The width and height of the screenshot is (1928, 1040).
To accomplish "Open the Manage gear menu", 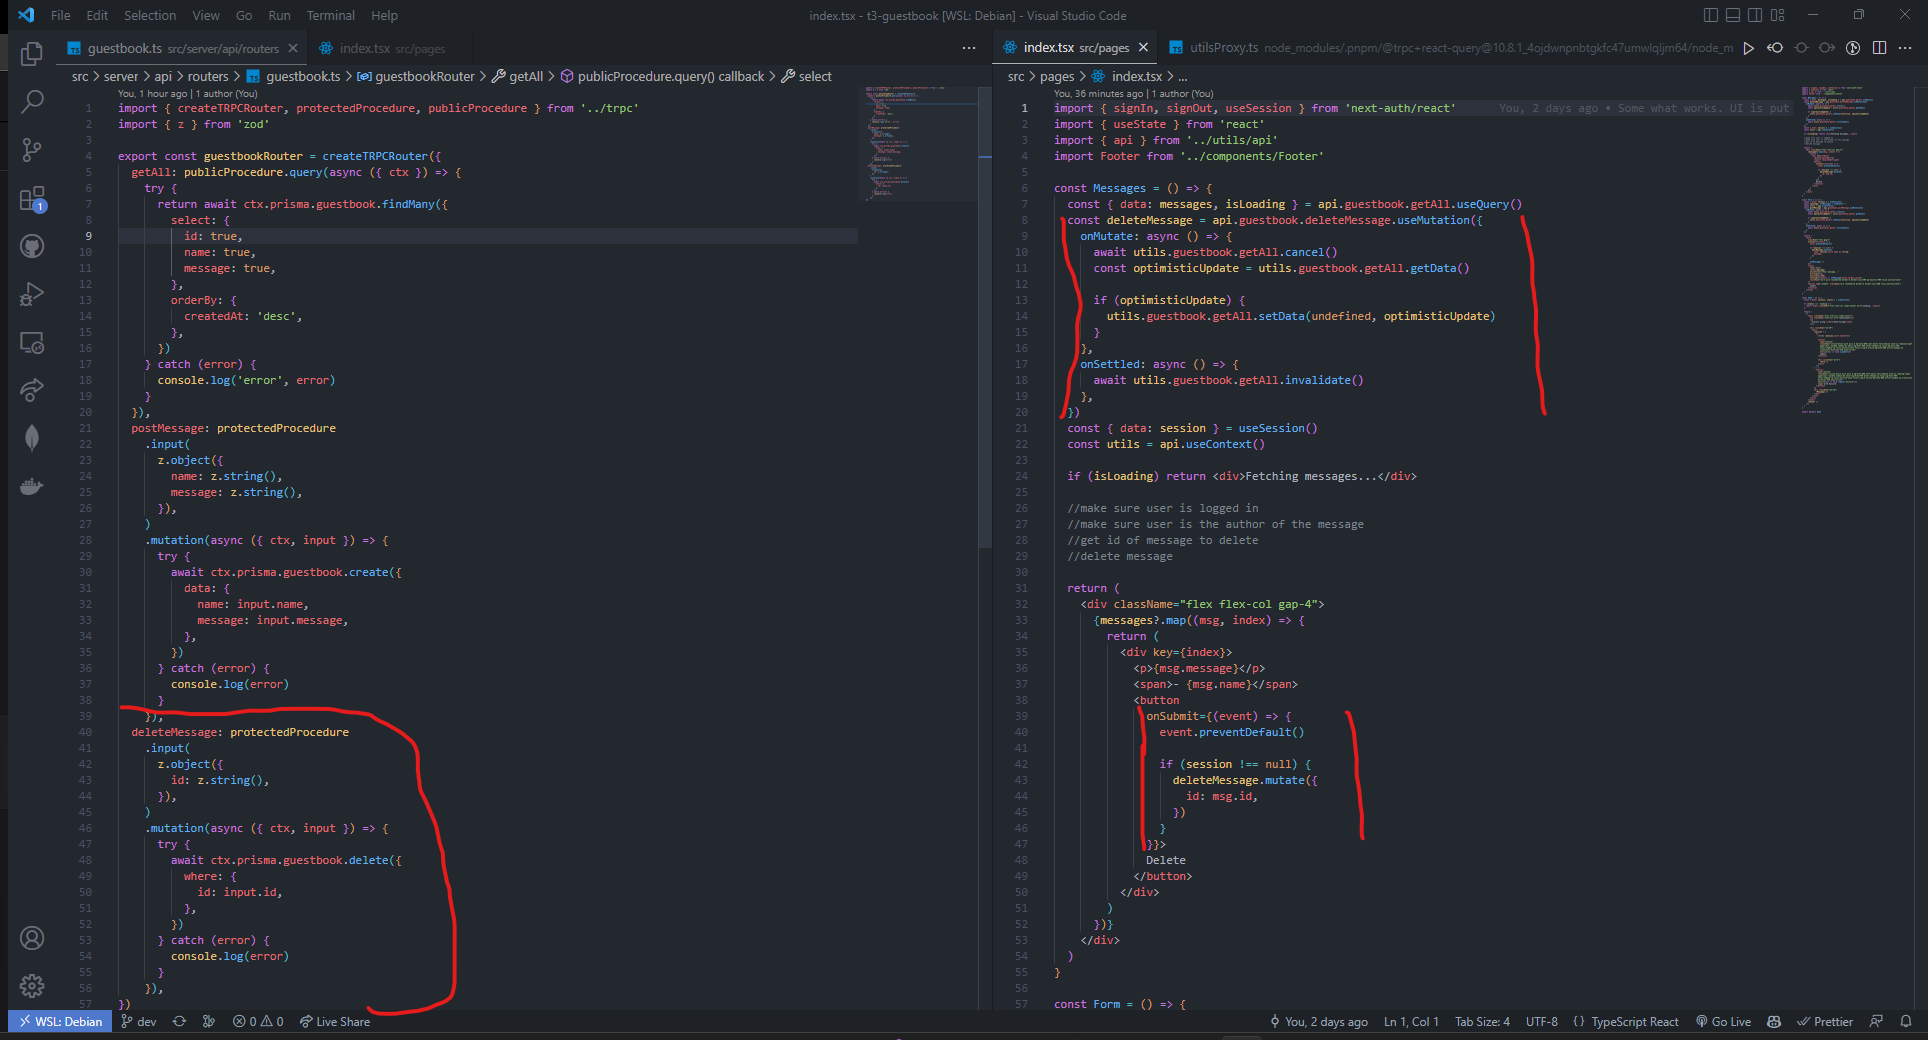I will pyautogui.click(x=32, y=986).
